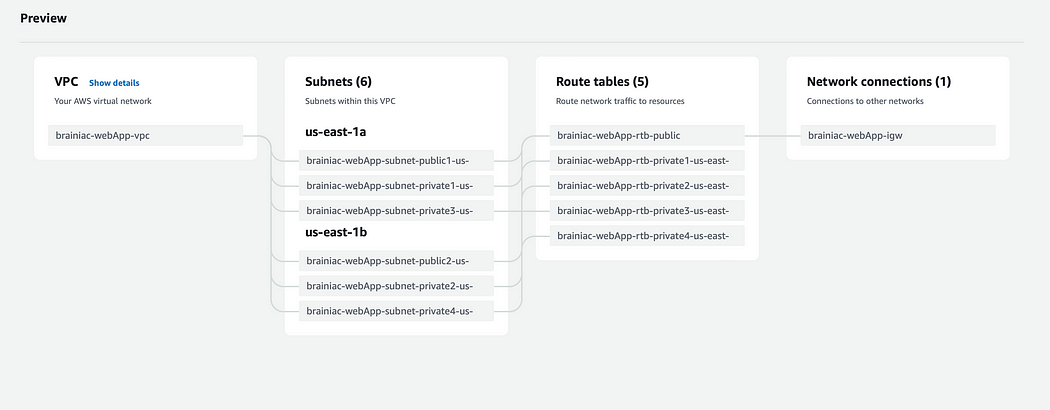Select subnet brainiac-webApp-subnet-private3
The image size is (1050, 410).
point(396,210)
